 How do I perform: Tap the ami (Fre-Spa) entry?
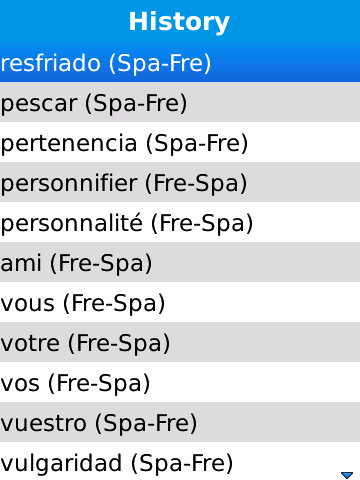tap(180, 262)
